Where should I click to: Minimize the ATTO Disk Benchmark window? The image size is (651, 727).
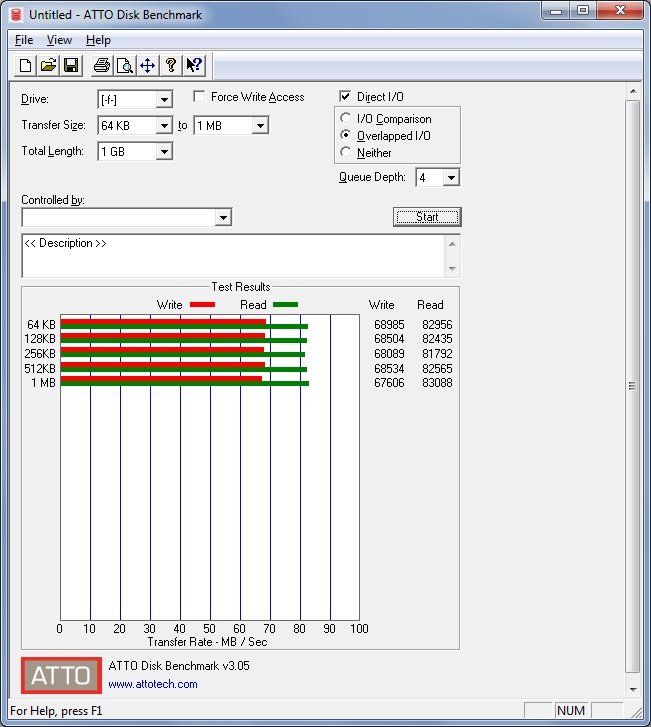tap(556, 11)
